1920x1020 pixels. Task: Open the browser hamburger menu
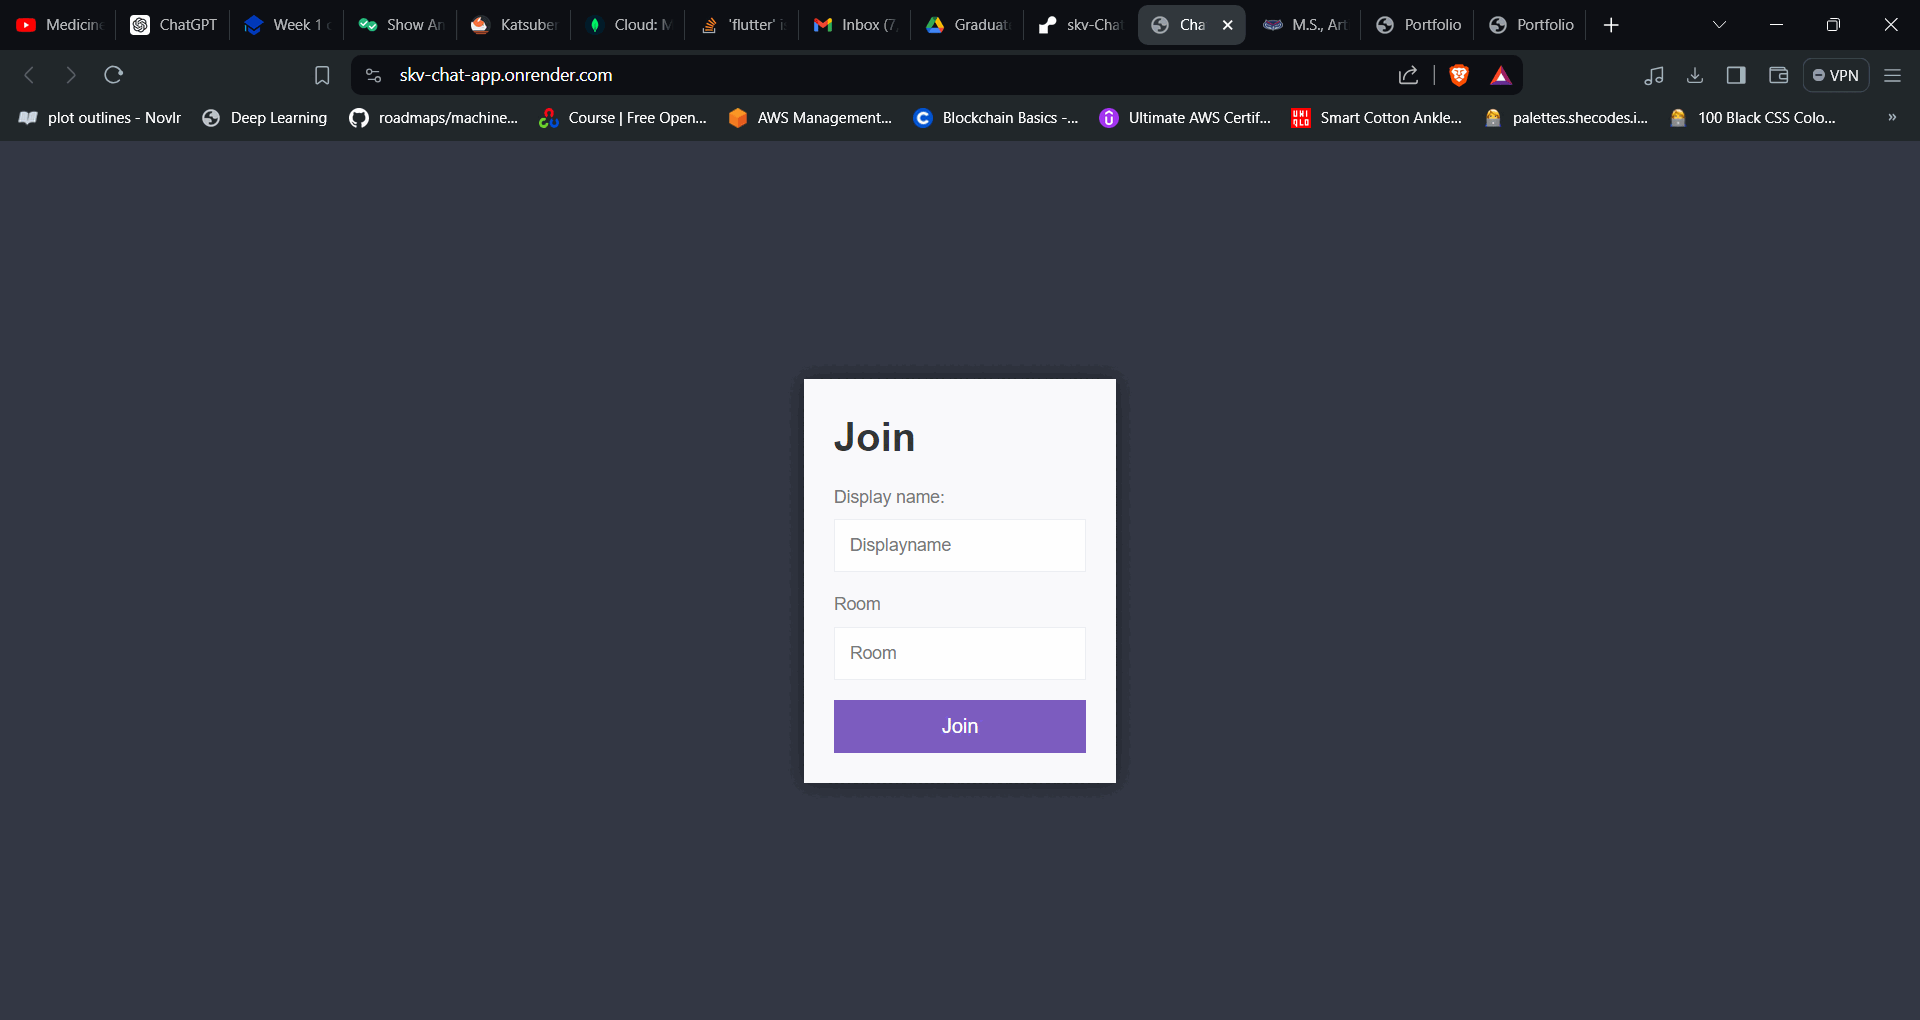[x=1892, y=75]
